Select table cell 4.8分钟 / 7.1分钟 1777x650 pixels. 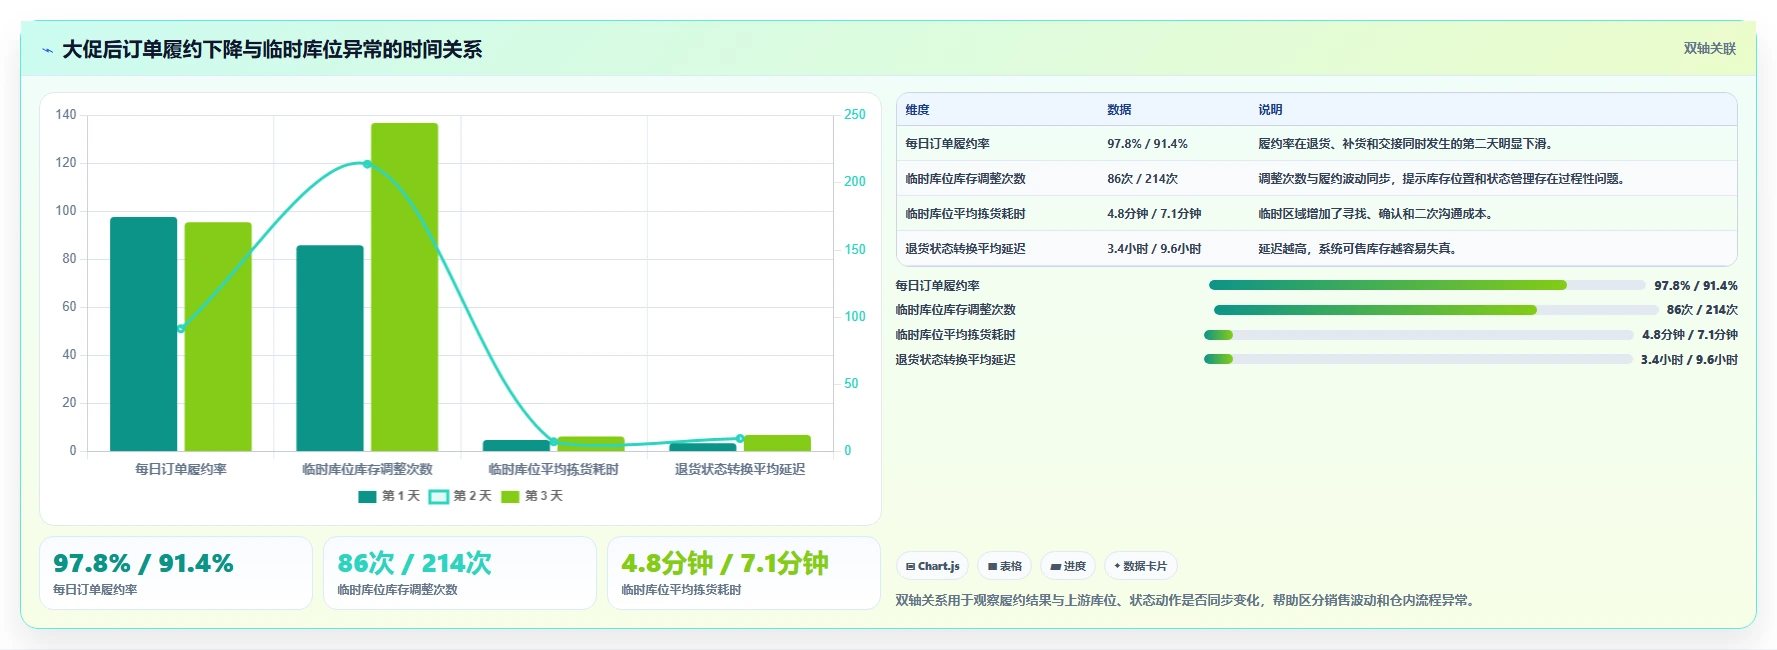1154,214
